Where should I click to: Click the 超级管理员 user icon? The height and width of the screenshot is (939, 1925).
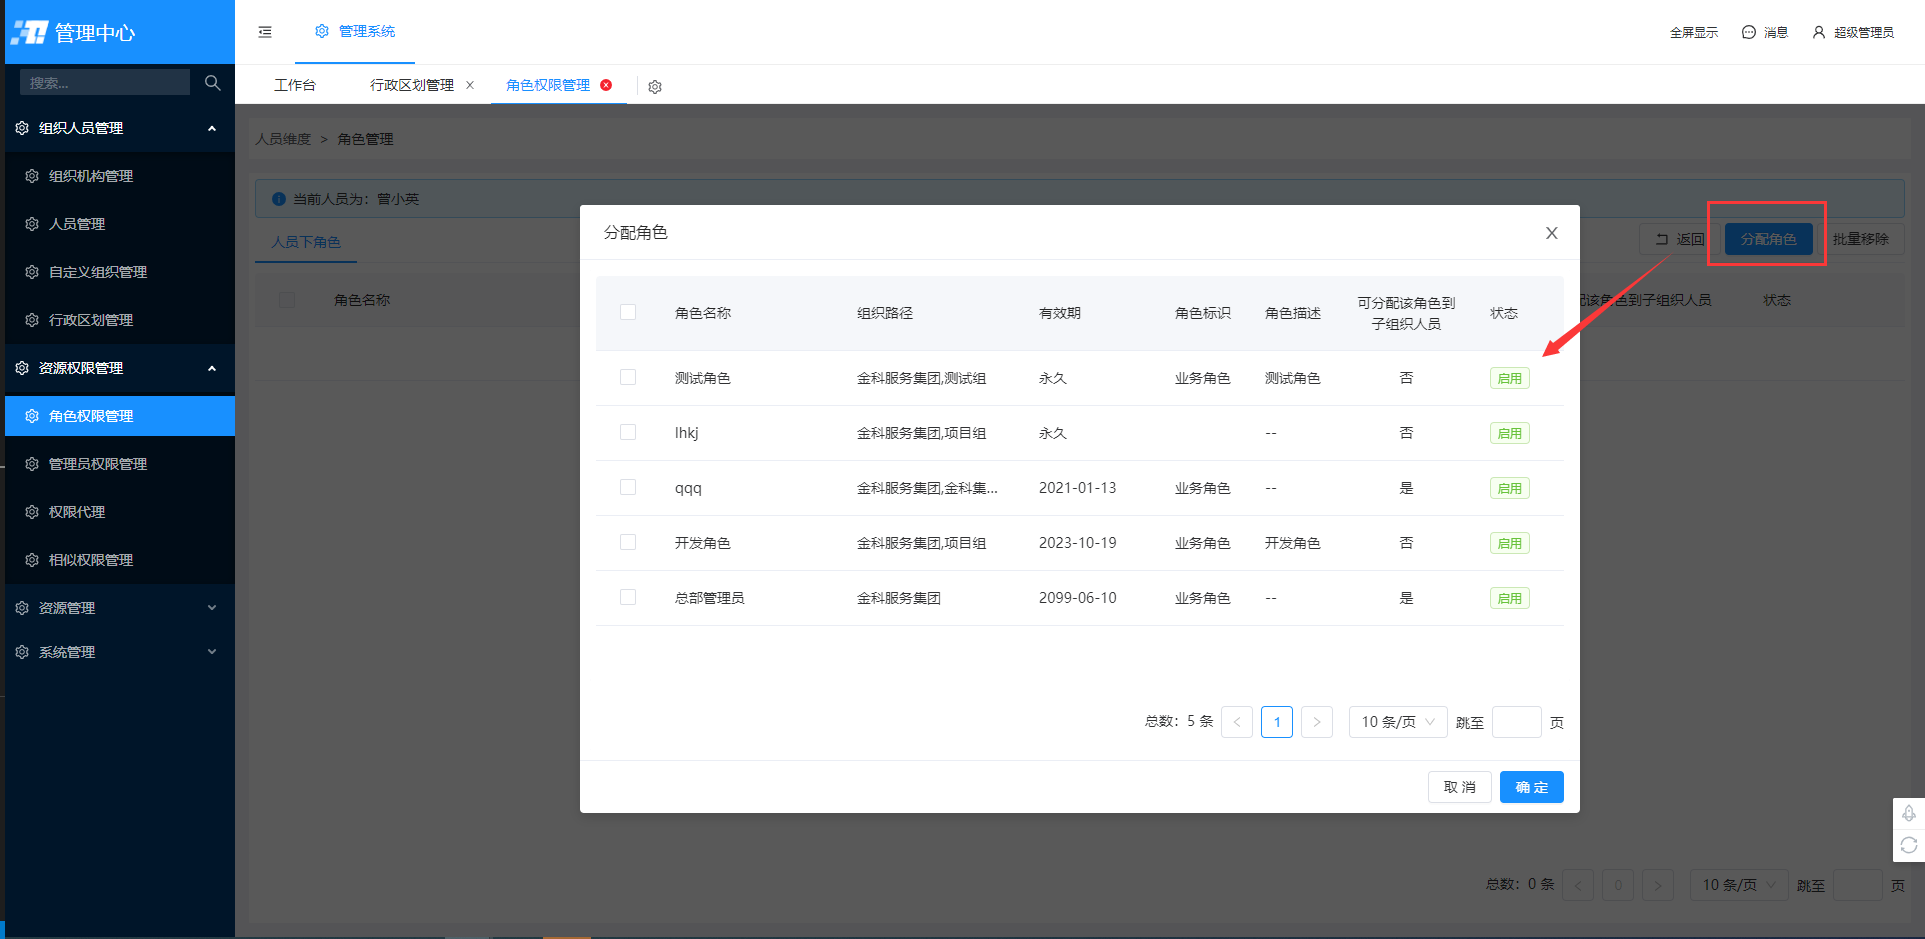1819,32
